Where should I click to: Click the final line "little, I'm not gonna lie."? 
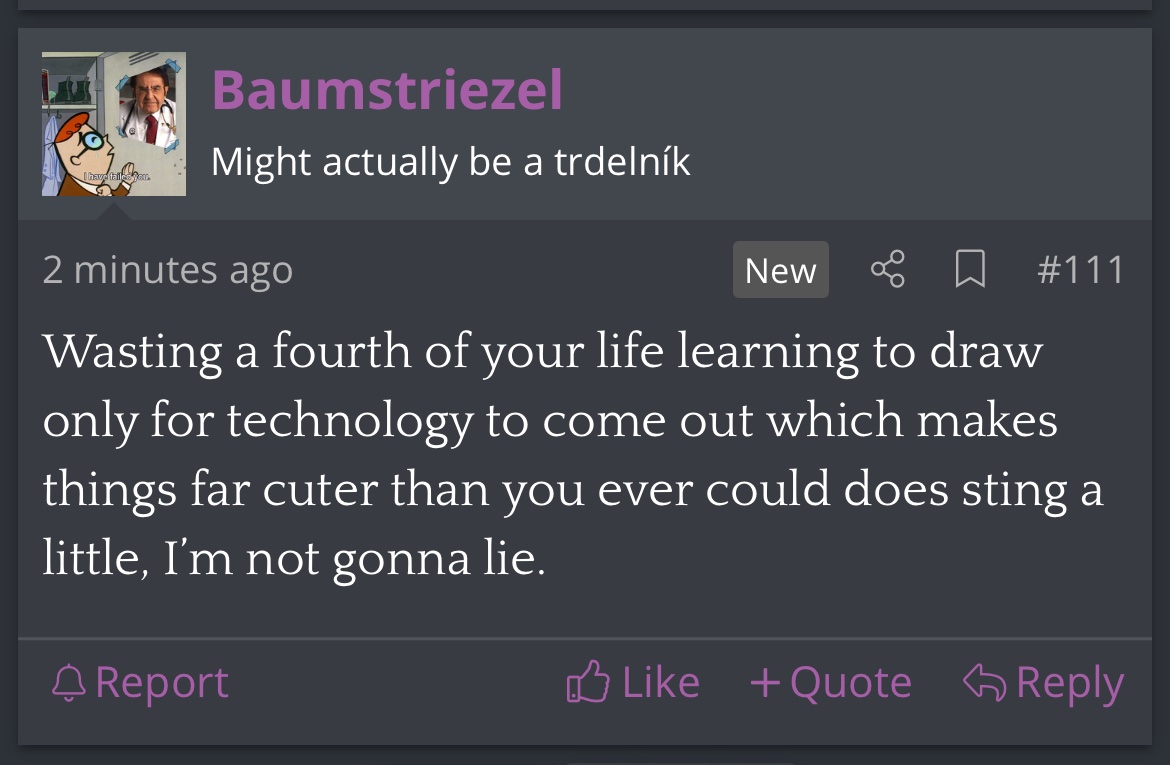[294, 558]
